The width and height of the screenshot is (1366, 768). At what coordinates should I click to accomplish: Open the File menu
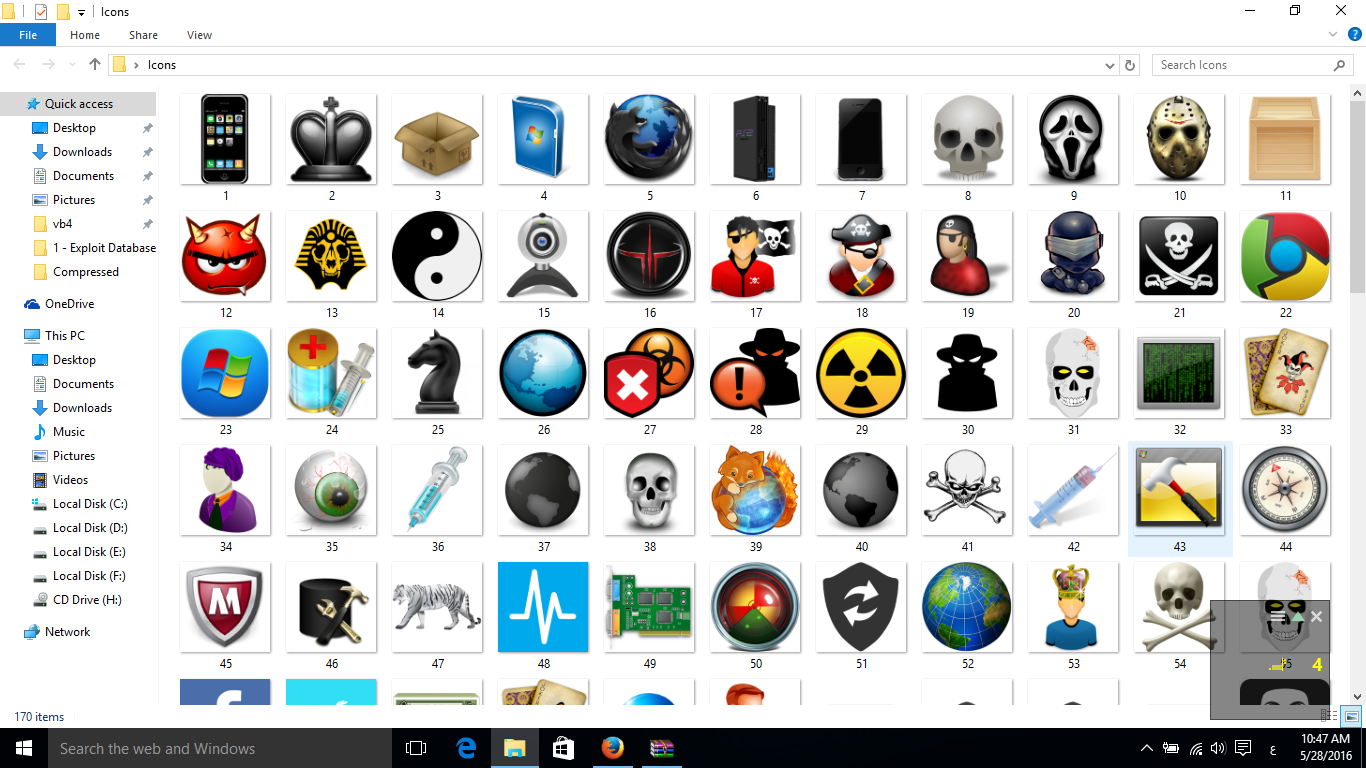[28, 35]
